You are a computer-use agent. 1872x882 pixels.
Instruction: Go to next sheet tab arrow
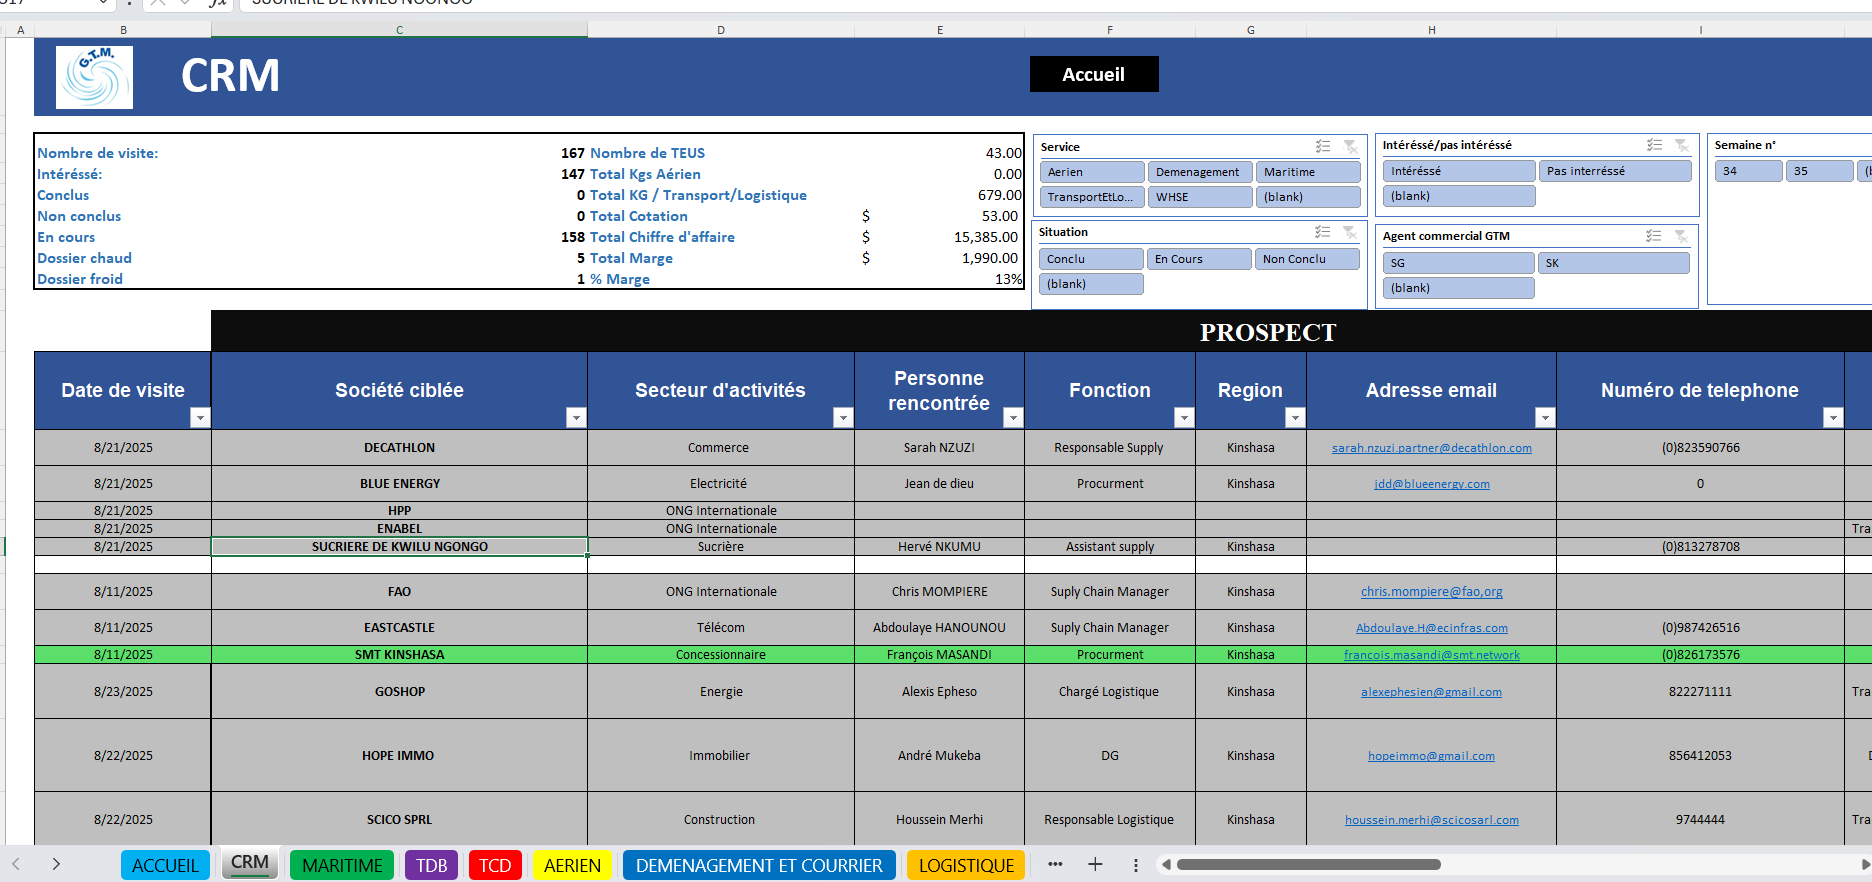click(56, 864)
